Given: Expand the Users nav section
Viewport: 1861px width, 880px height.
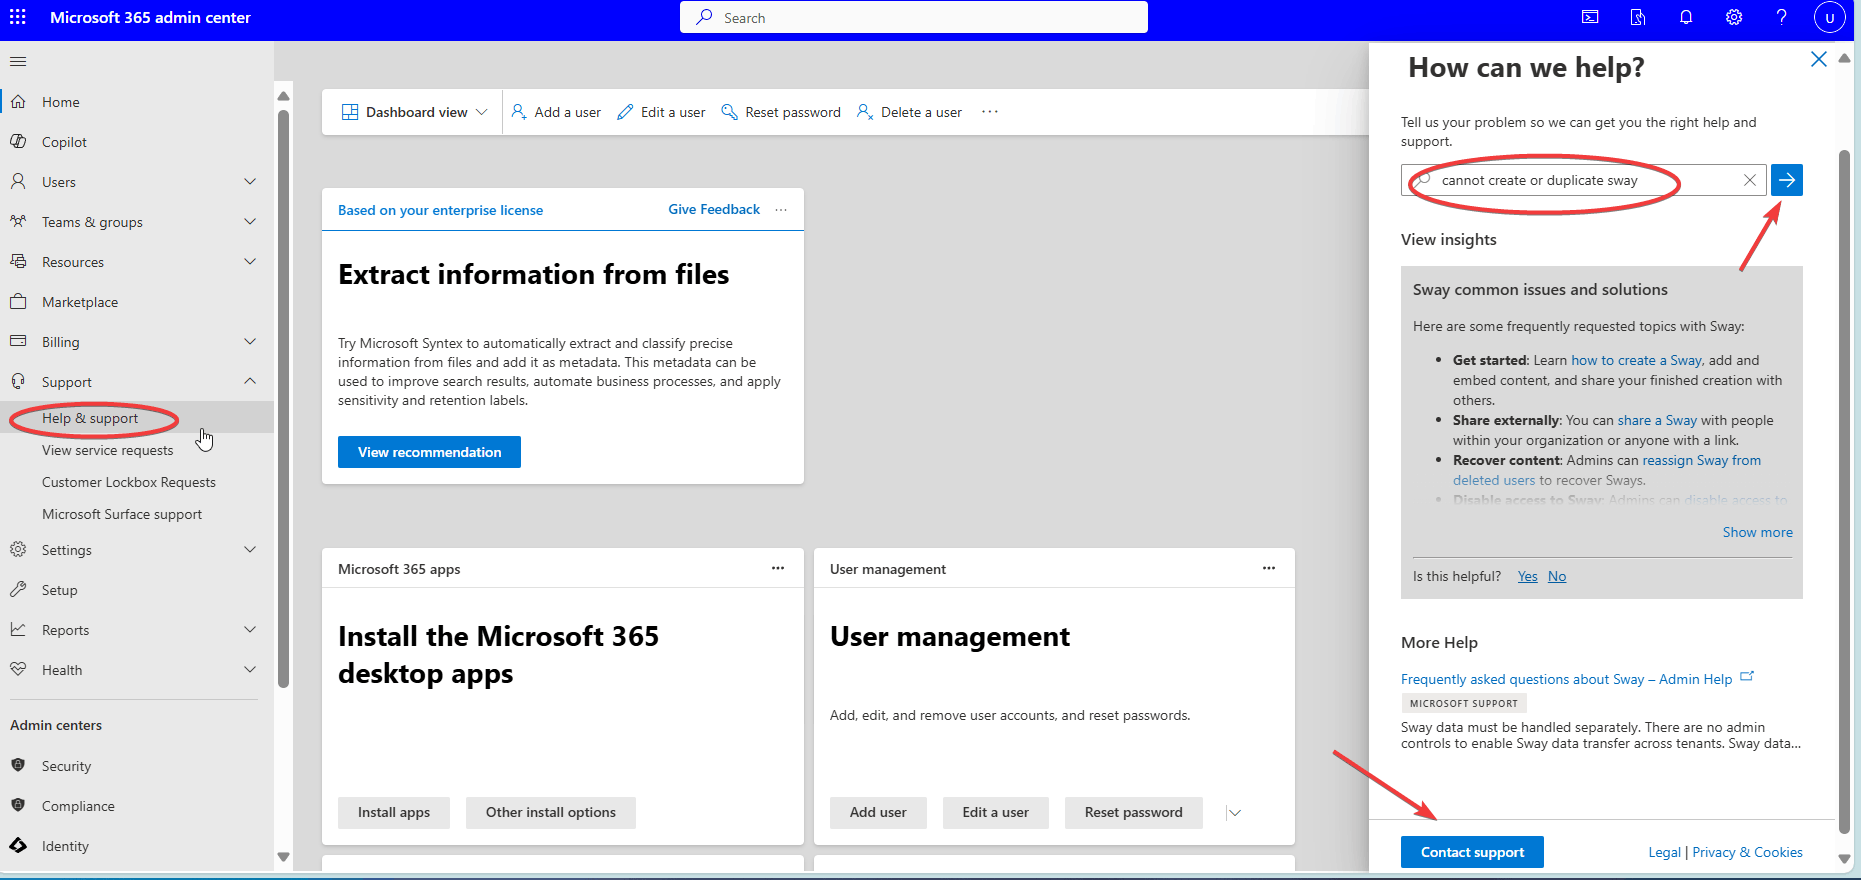Looking at the screenshot, I should [250, 182].
